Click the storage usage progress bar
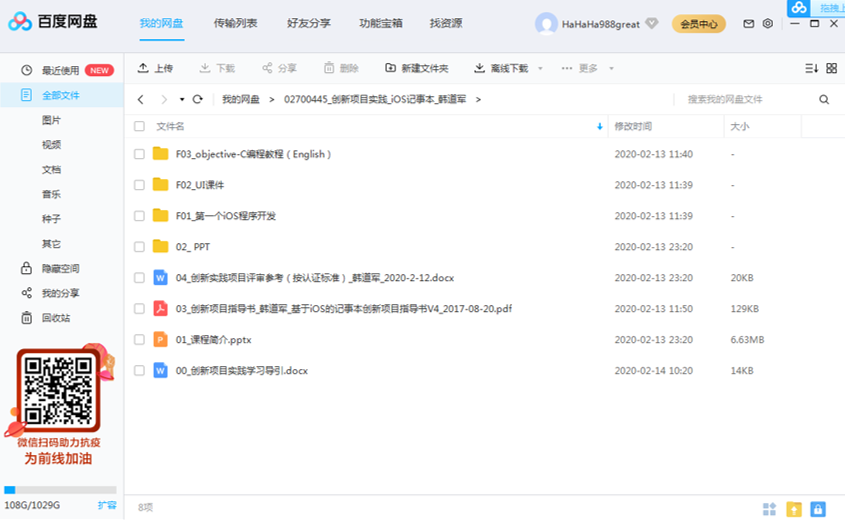The image size is (845, 520). pos(60,490)
